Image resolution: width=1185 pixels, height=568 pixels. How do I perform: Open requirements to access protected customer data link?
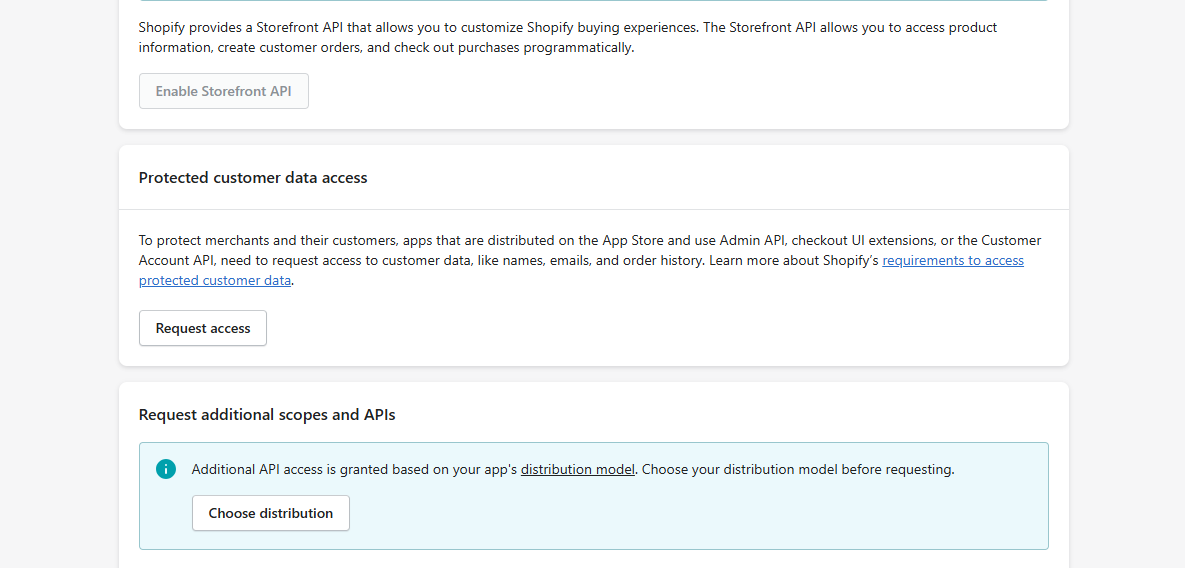tap(953, 261)
